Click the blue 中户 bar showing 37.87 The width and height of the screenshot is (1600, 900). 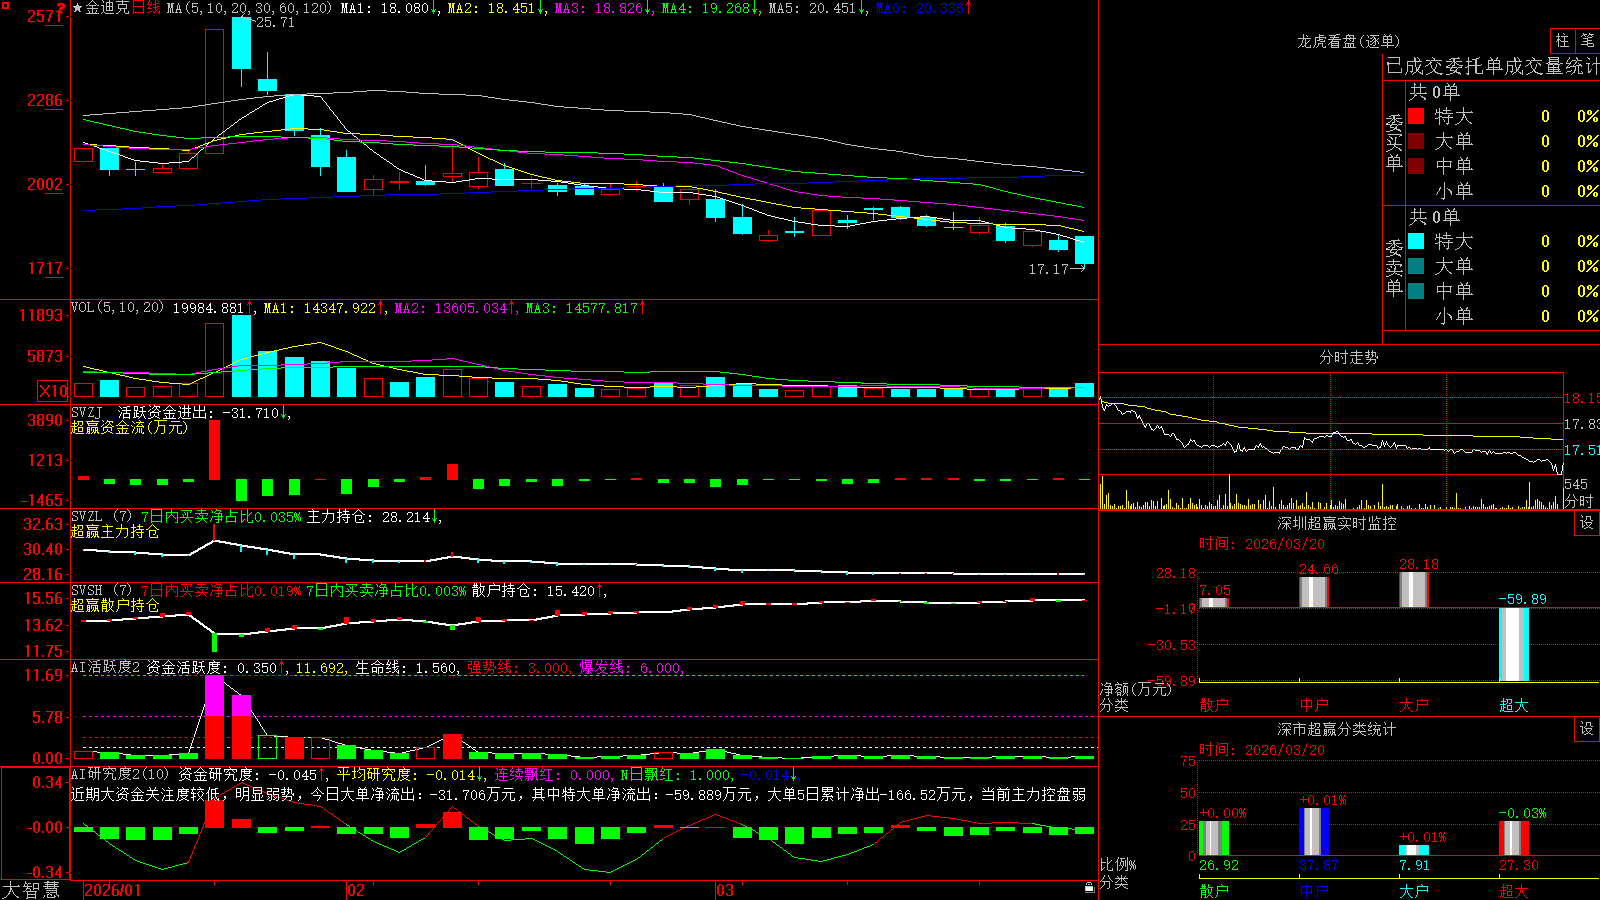1313,832
